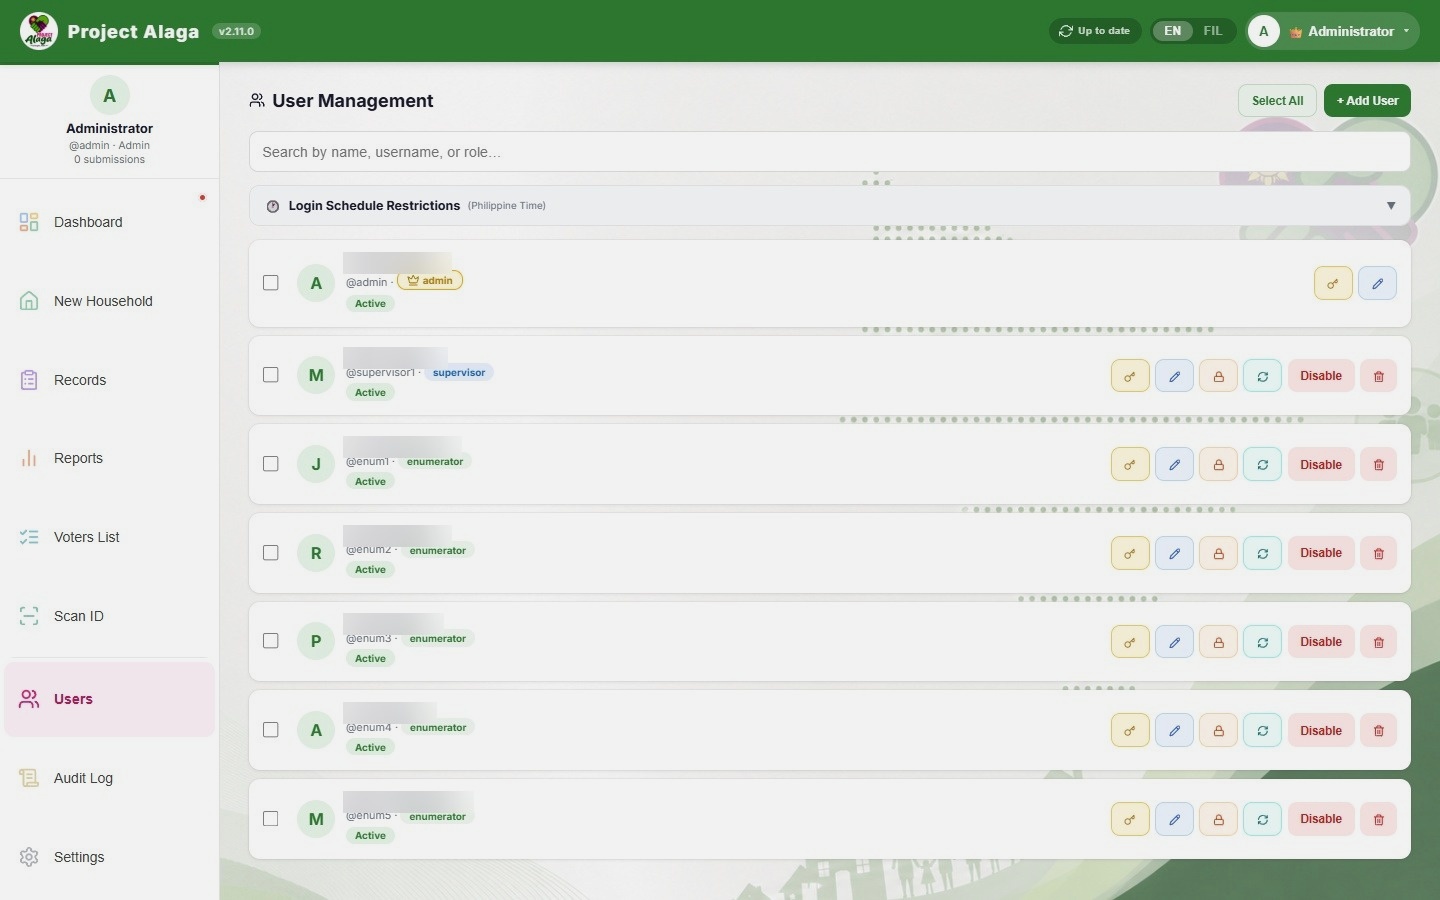Viewport: 1440px width, 900px height.
Task: Select Users in the sidebar
Action: 110,699
